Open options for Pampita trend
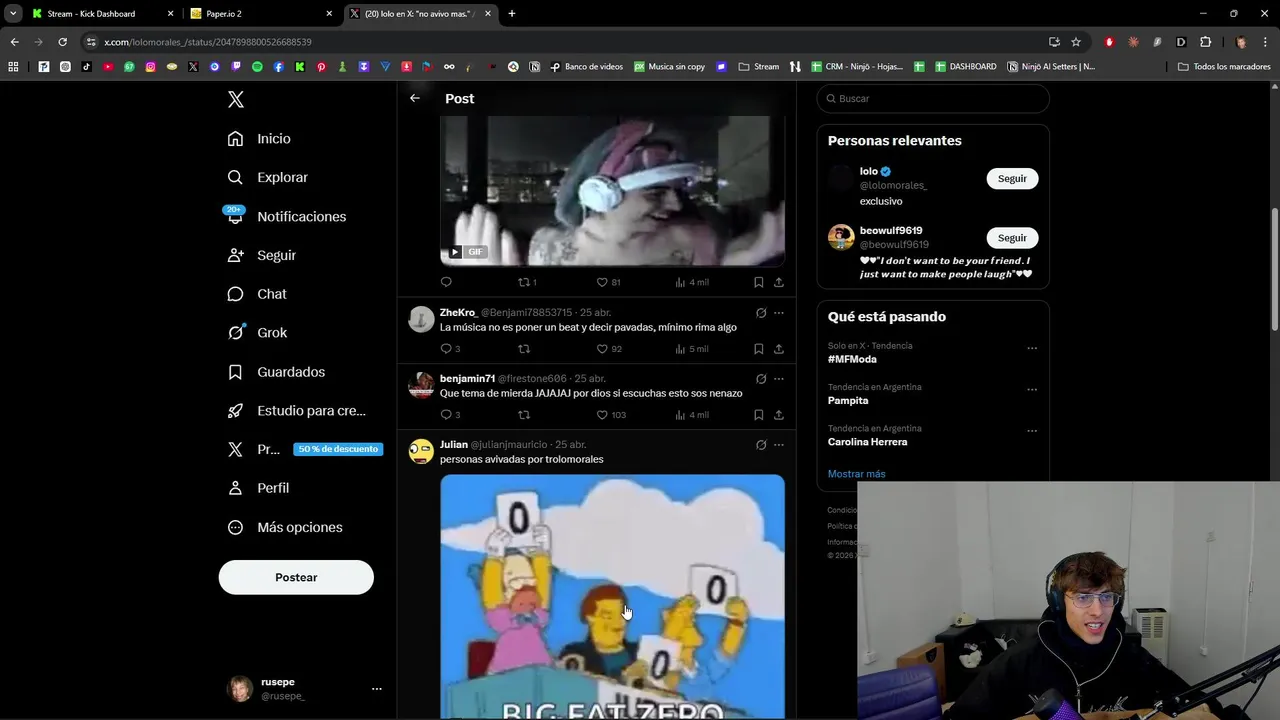This screenshot has width=1280, height=720. [x=1032, y=390]
